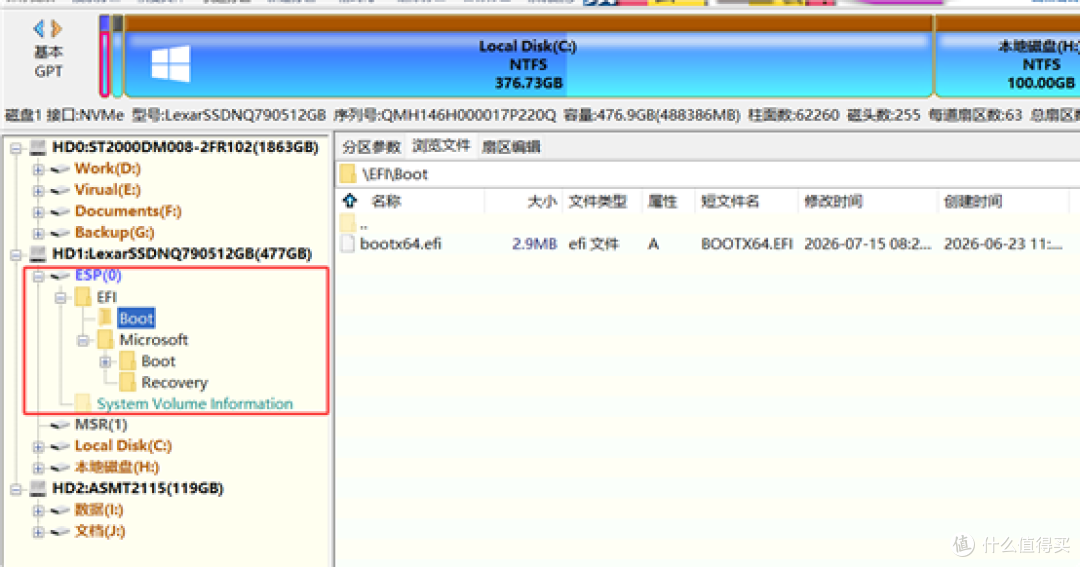The height and width of the screenshot is (567, 1080).
Task: Select 本地磁盘(H:) in the tree
Action: click(x=117, y=467)
